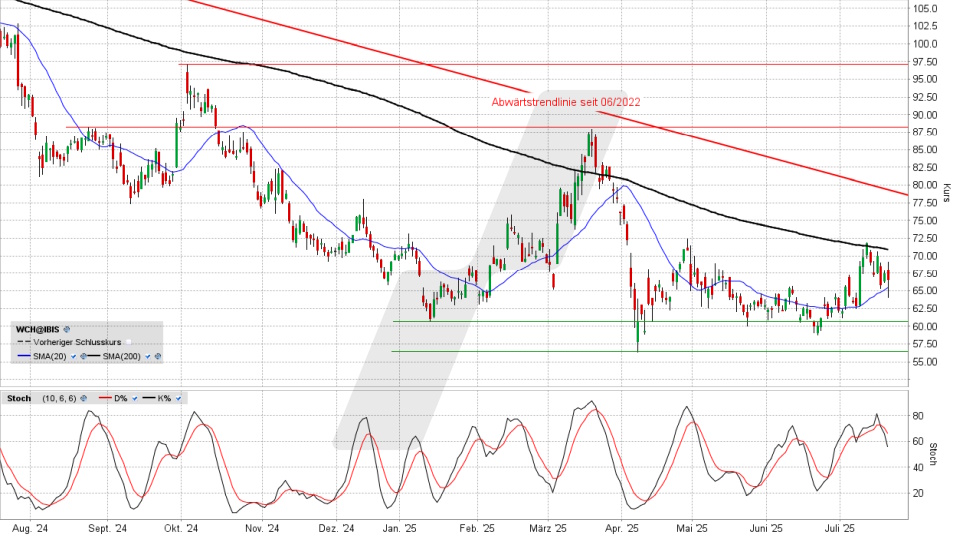960x540 pixels.
Task: Click the 80 value on Stoch axis
Action: (919, 416)
